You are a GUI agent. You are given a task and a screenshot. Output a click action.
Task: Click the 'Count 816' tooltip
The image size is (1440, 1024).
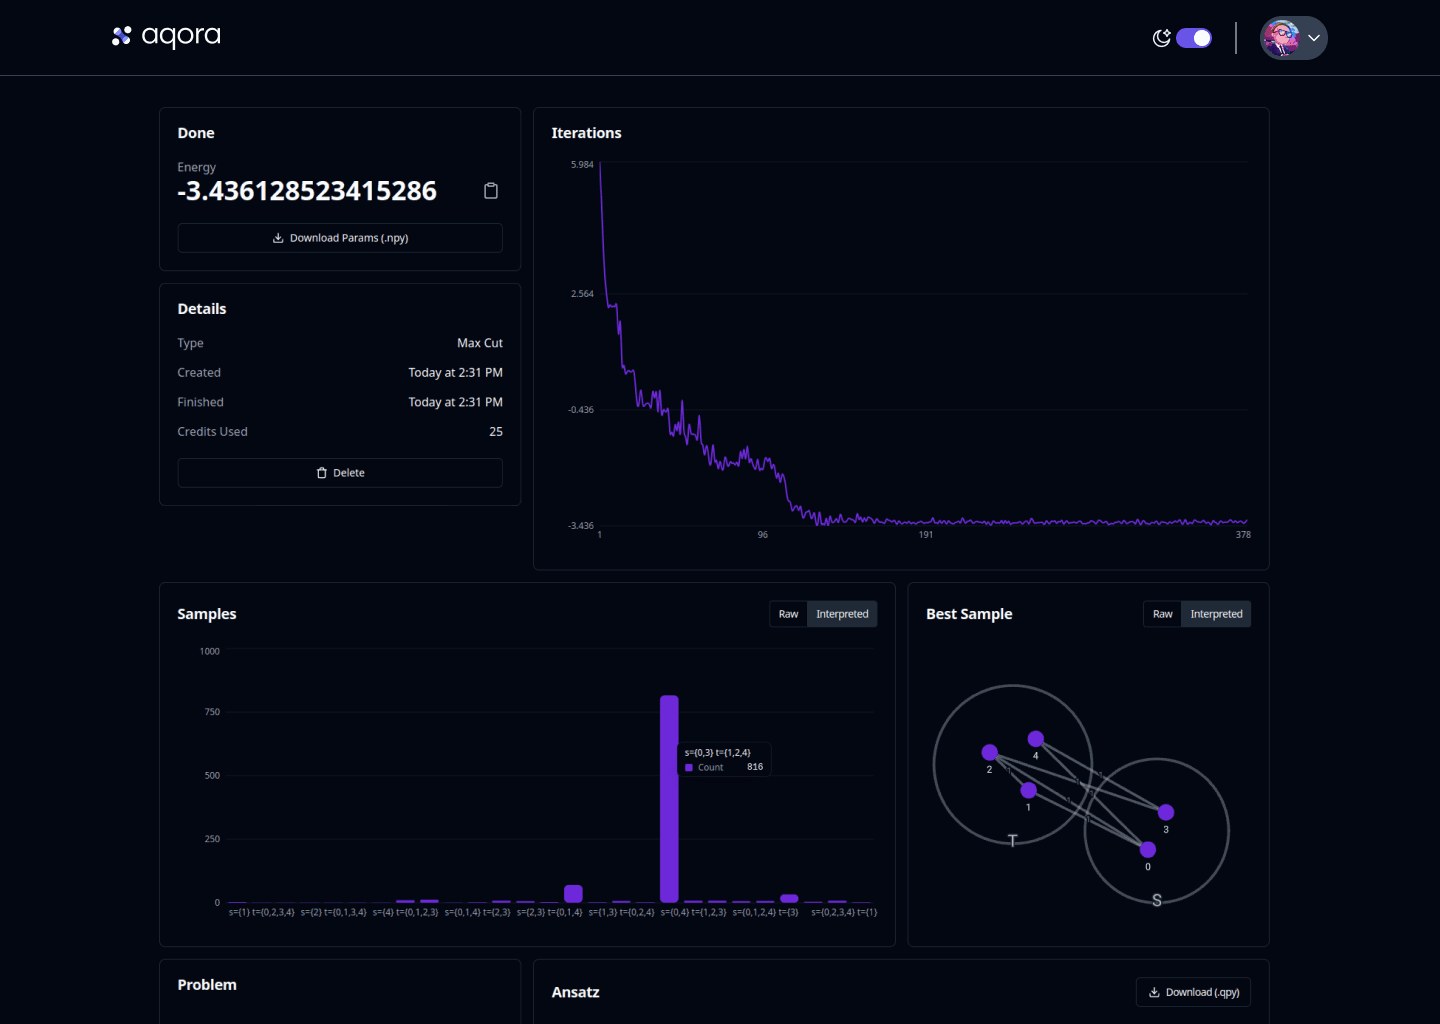click(724, 760)
